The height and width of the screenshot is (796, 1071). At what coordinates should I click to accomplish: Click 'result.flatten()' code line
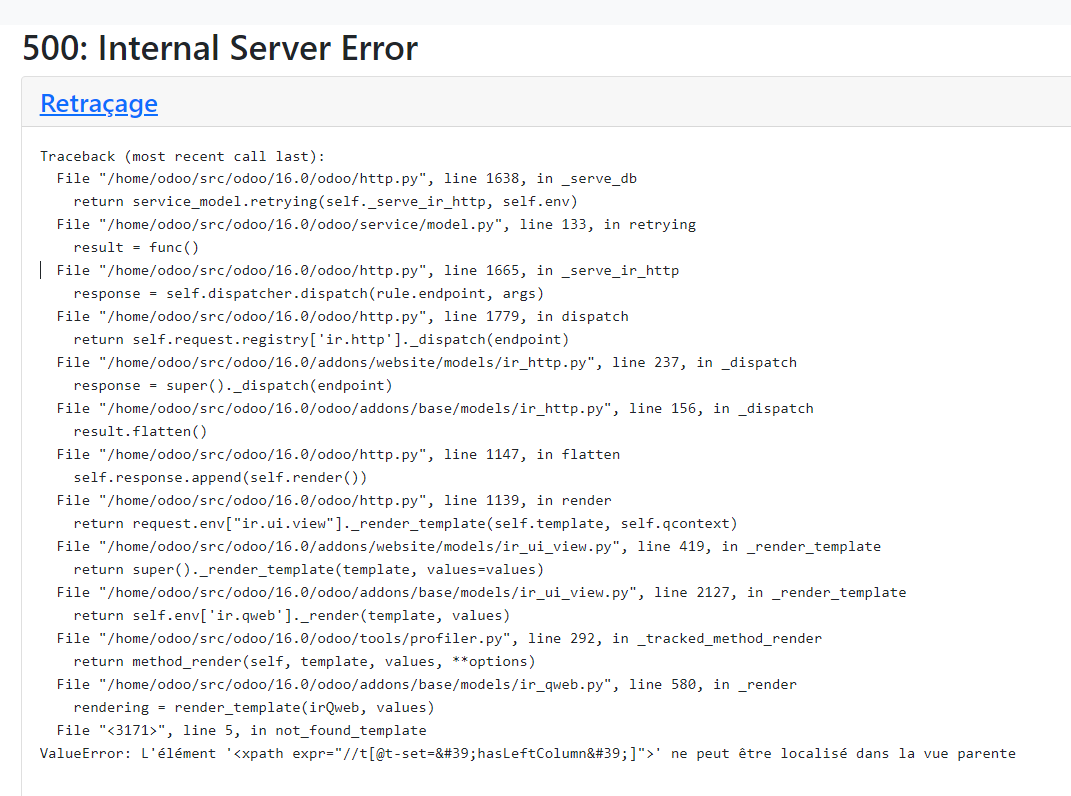click(x=140, y=432)
